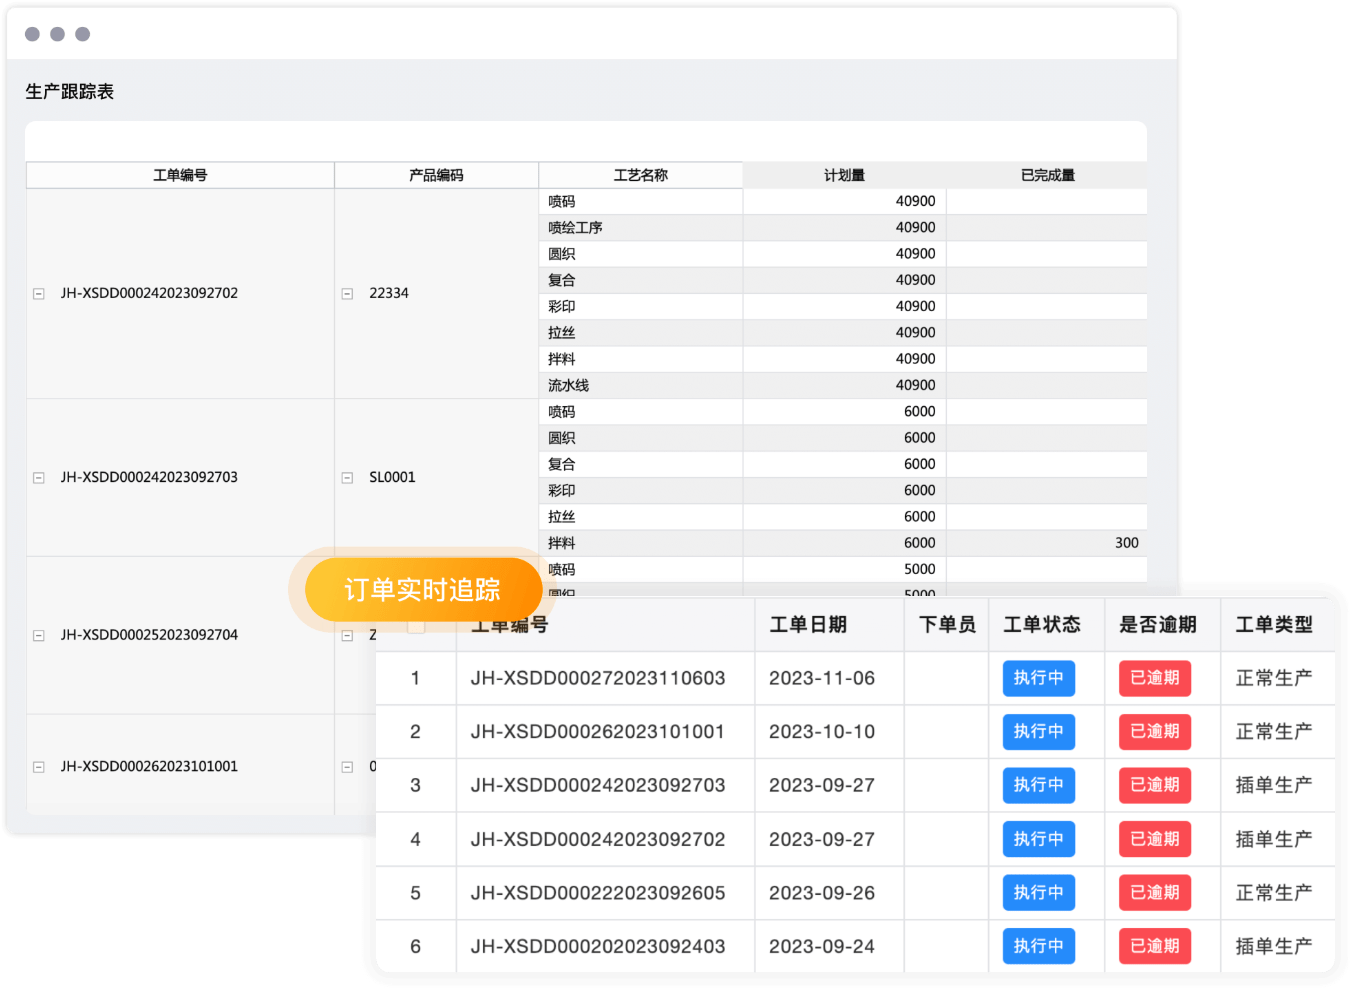Sort by 工单日期 column header
Viewport: 1356px width, 994px height.
[x=808, y=625]
